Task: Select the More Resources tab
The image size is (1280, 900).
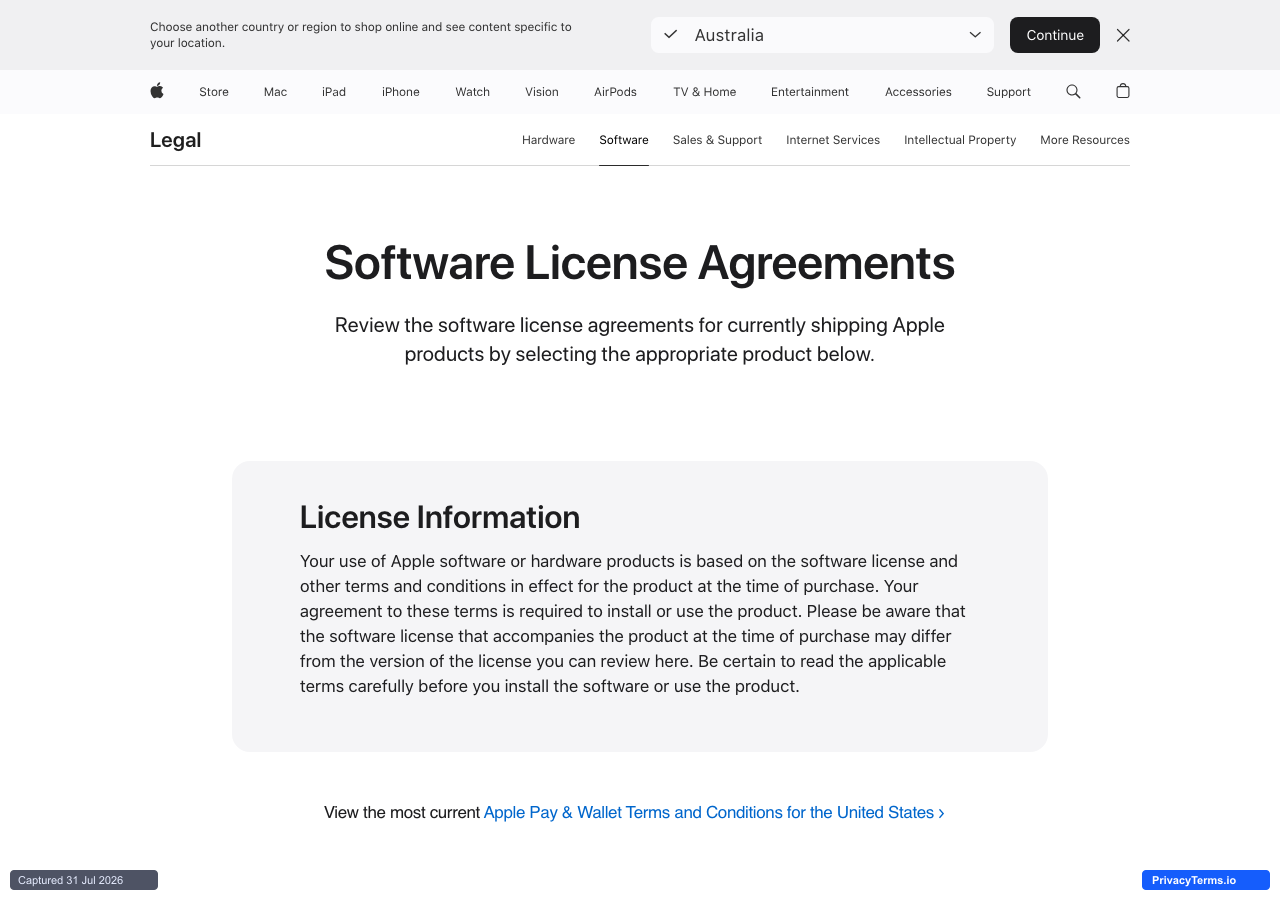Action: pos(1085,140)
